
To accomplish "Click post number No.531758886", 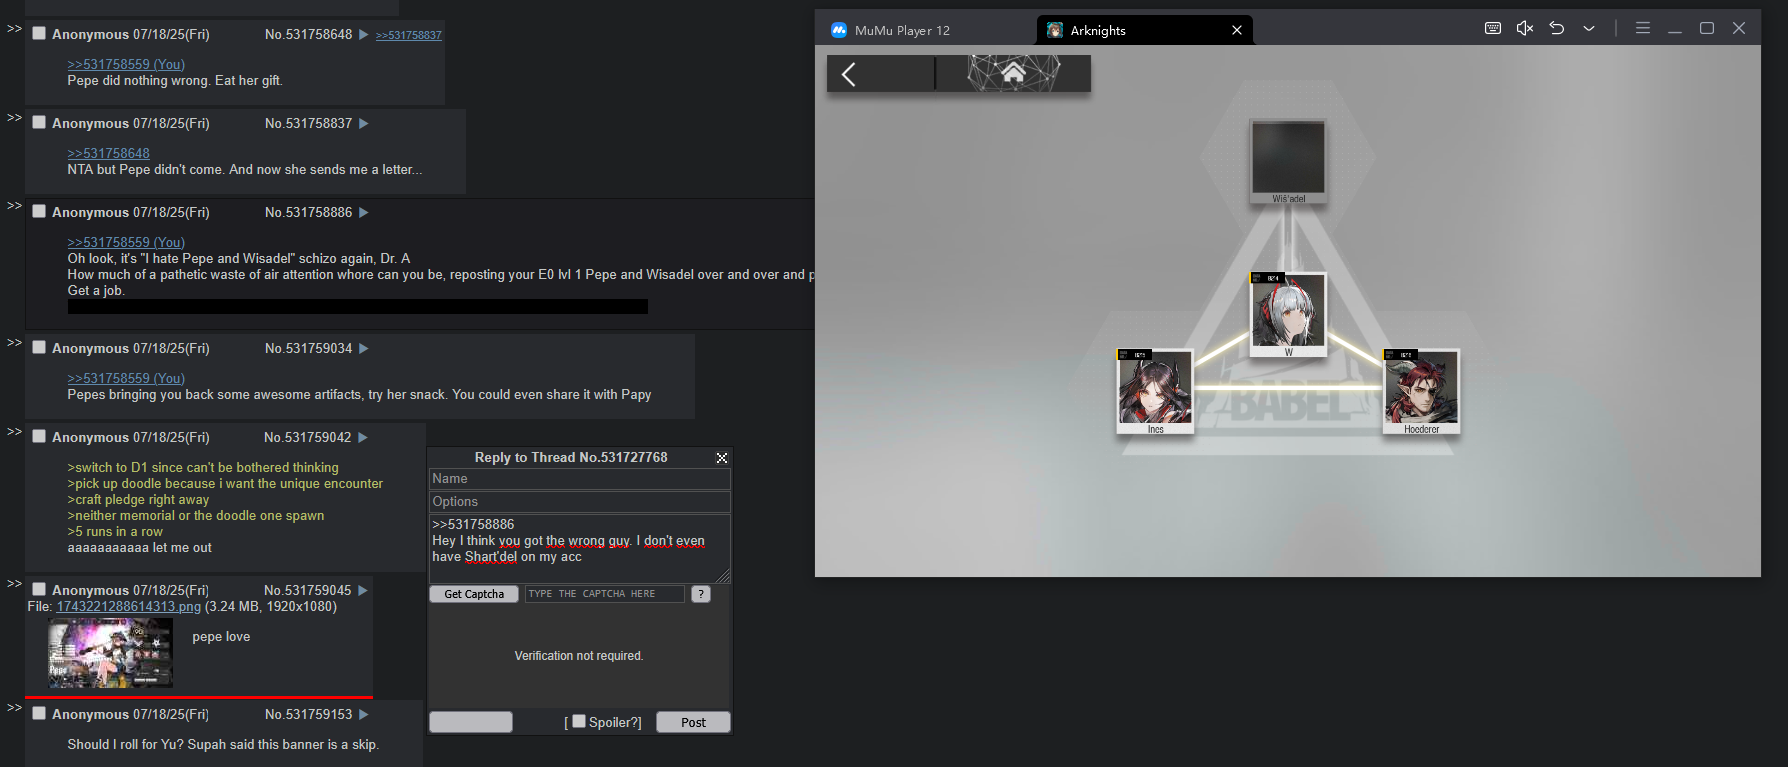I will pos(309,212).
